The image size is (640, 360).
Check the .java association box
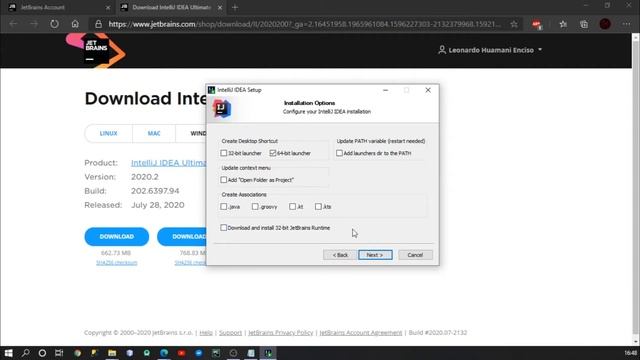tap(223, 207)
